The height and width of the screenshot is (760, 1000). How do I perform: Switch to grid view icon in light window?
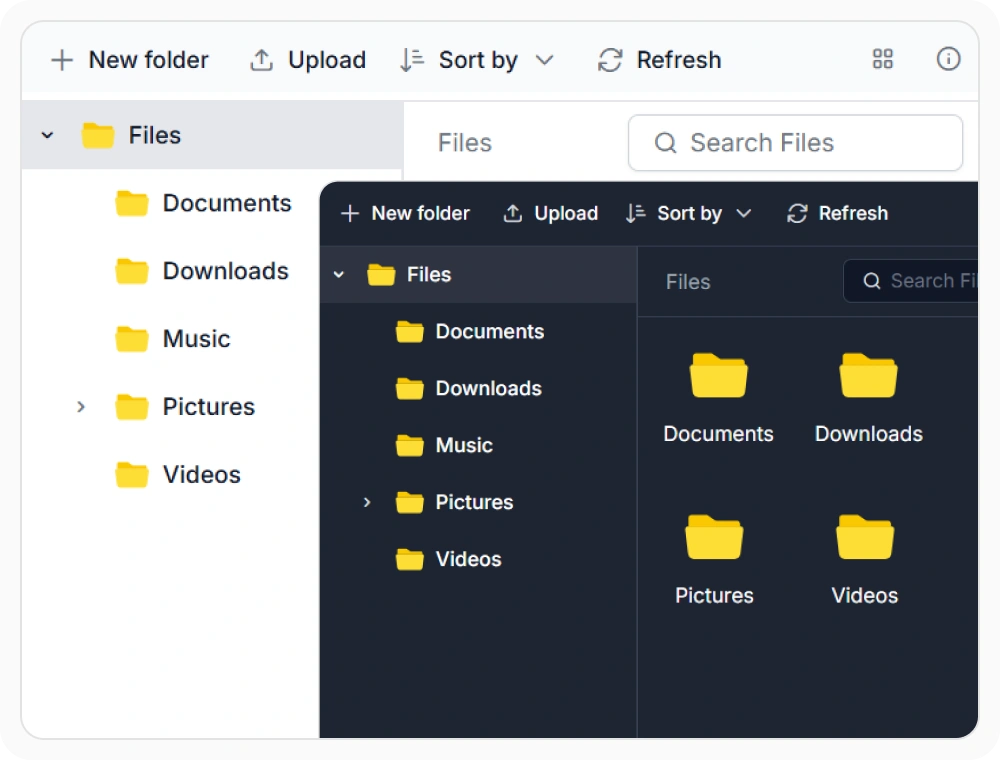883,59
